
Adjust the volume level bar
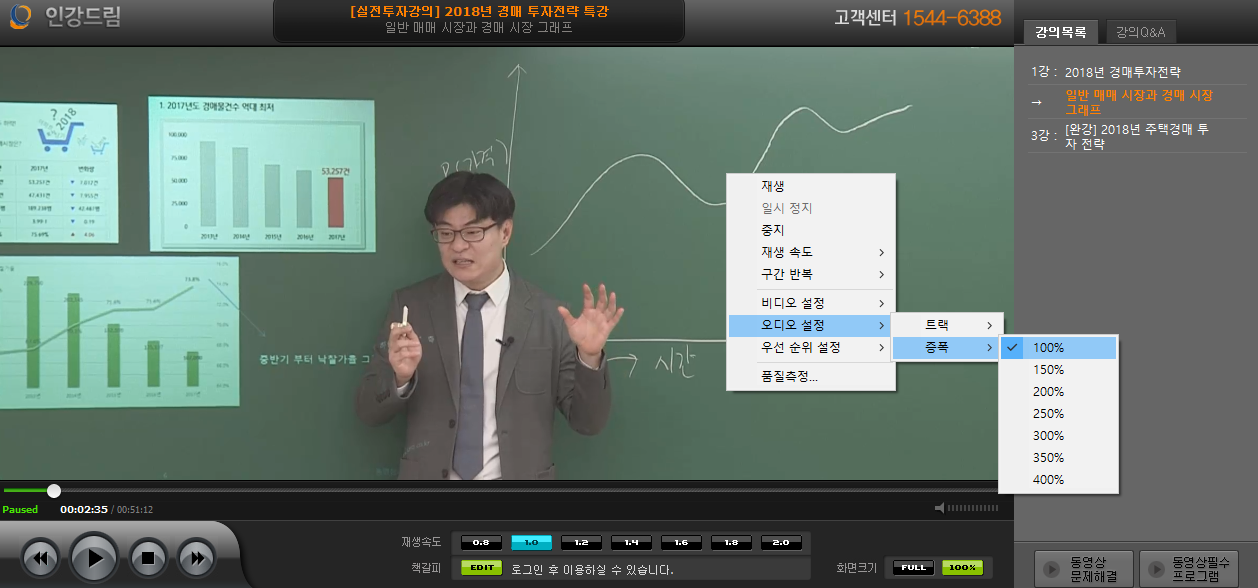(x=972, y=508)
